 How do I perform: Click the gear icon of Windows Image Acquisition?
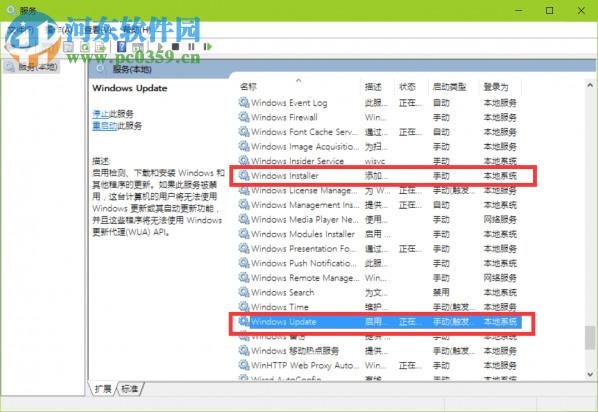[244, 146]
